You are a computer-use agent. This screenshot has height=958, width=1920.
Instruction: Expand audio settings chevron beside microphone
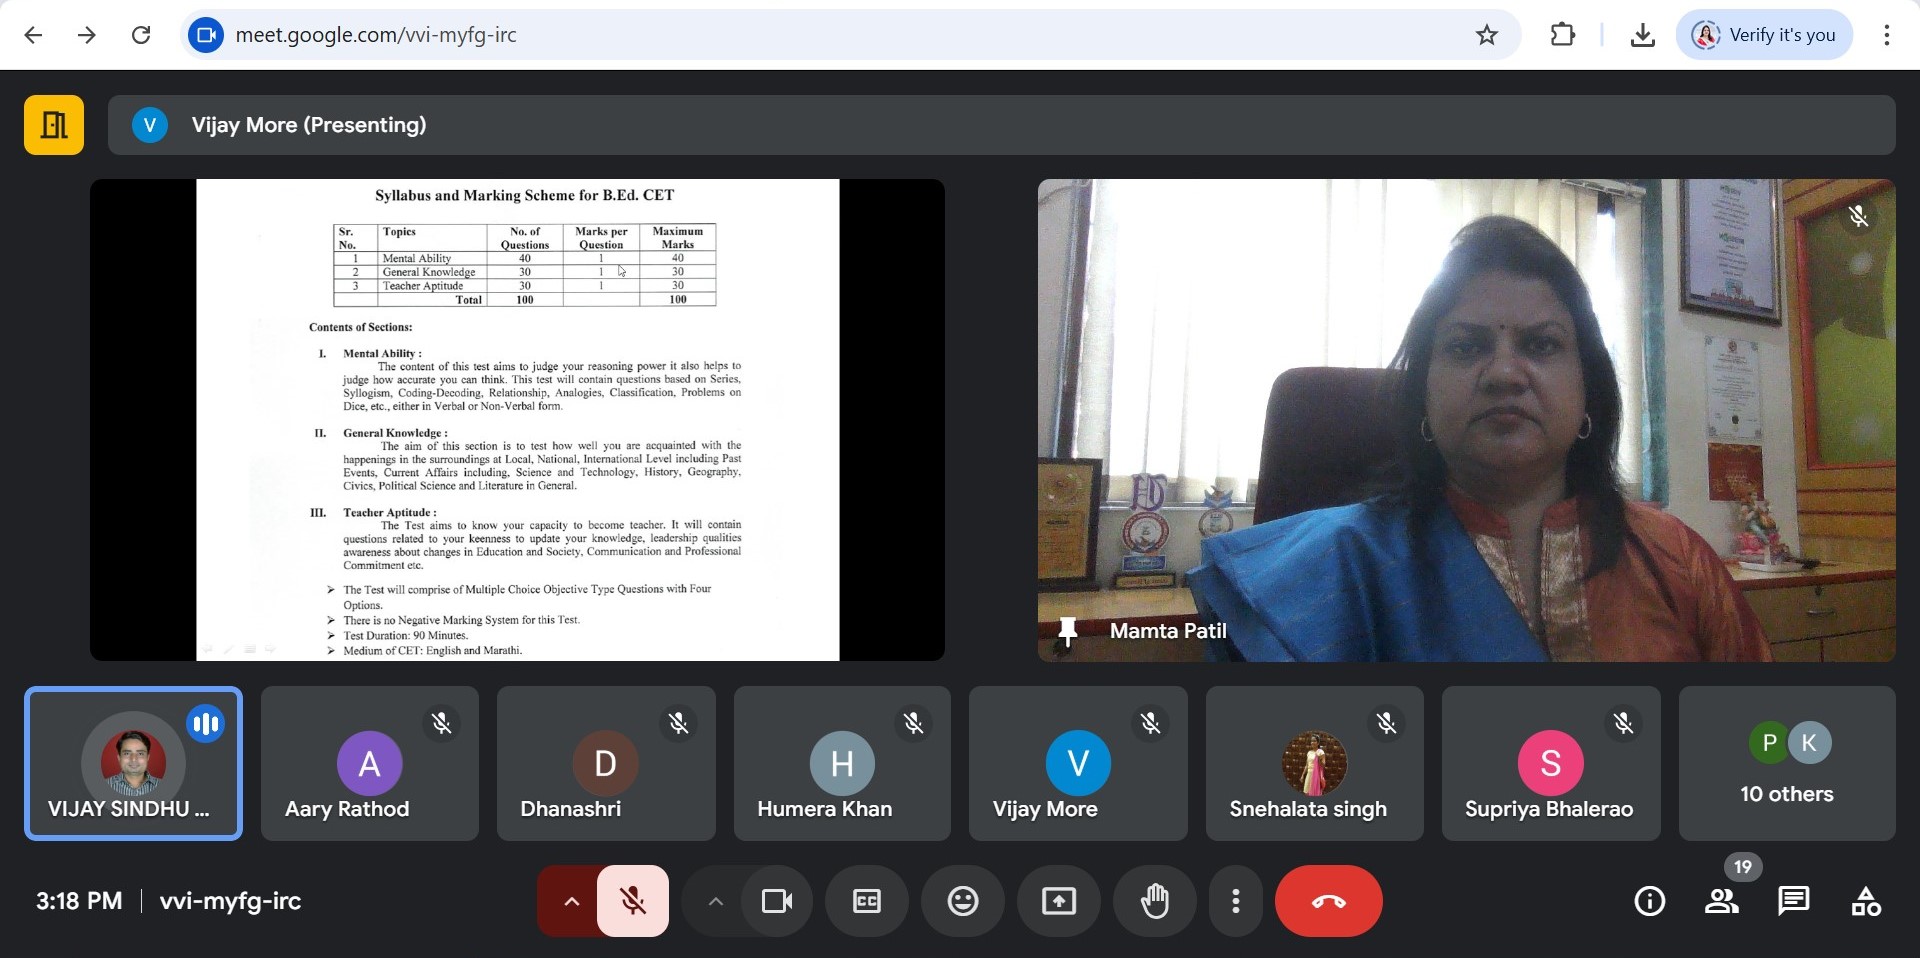(571, 901)
